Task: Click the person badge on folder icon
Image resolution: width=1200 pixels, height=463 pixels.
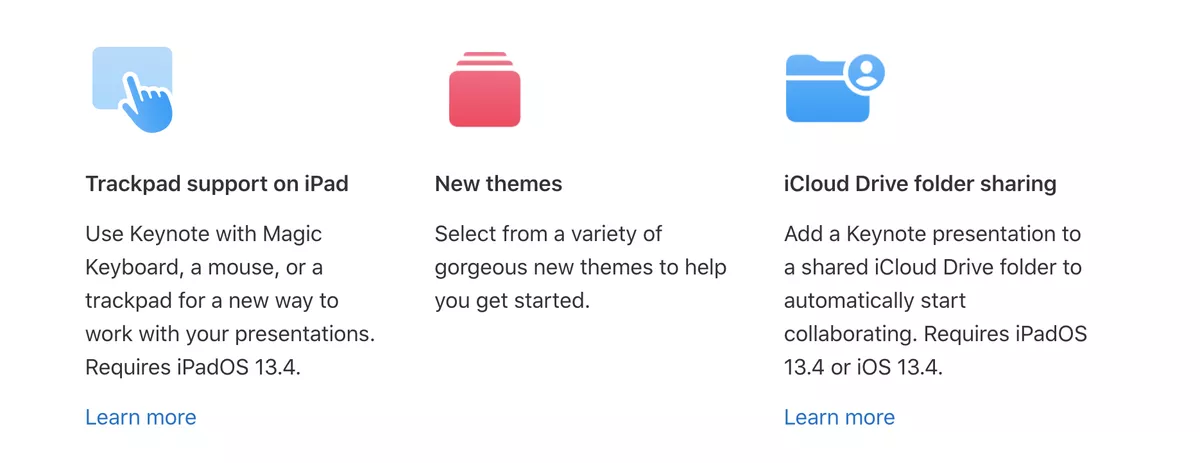Action: coord(866,71)
